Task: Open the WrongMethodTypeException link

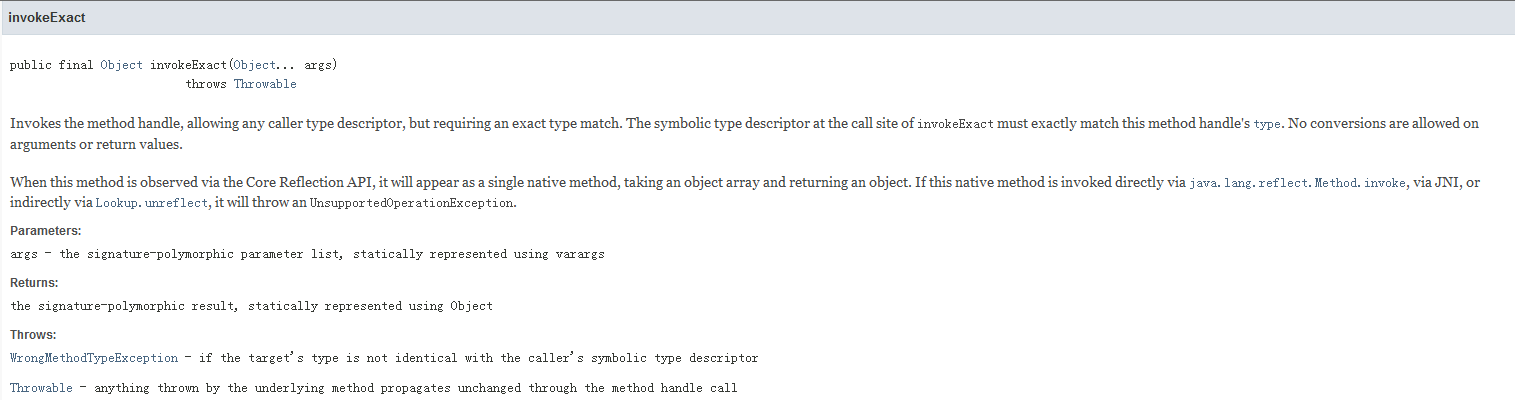Action: coord(94,358)
